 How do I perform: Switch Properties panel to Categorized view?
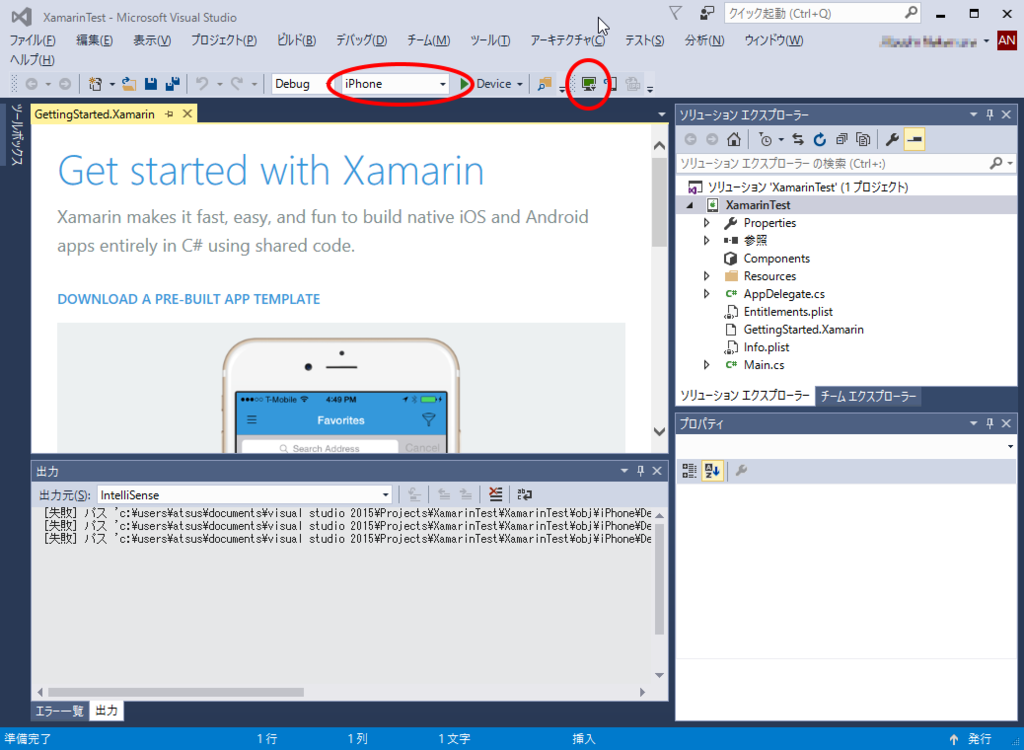pos(689,470)
